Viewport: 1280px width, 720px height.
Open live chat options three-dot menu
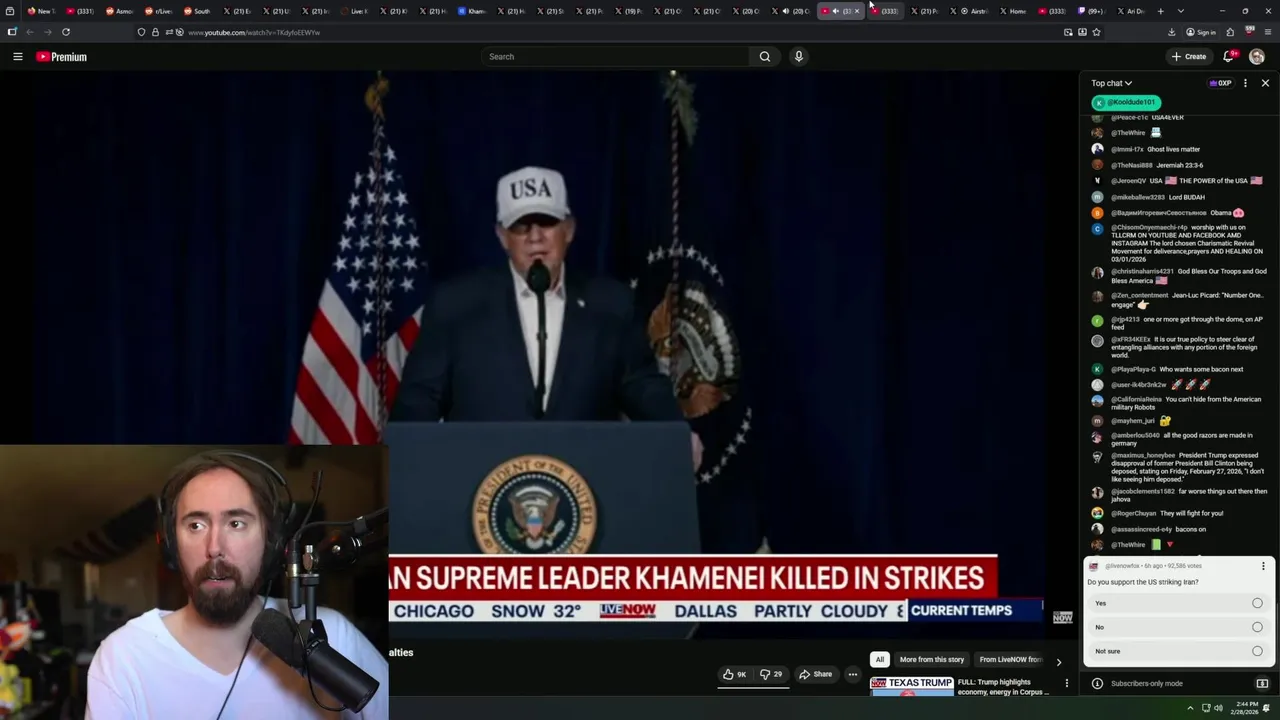(x=1245, y=83)
